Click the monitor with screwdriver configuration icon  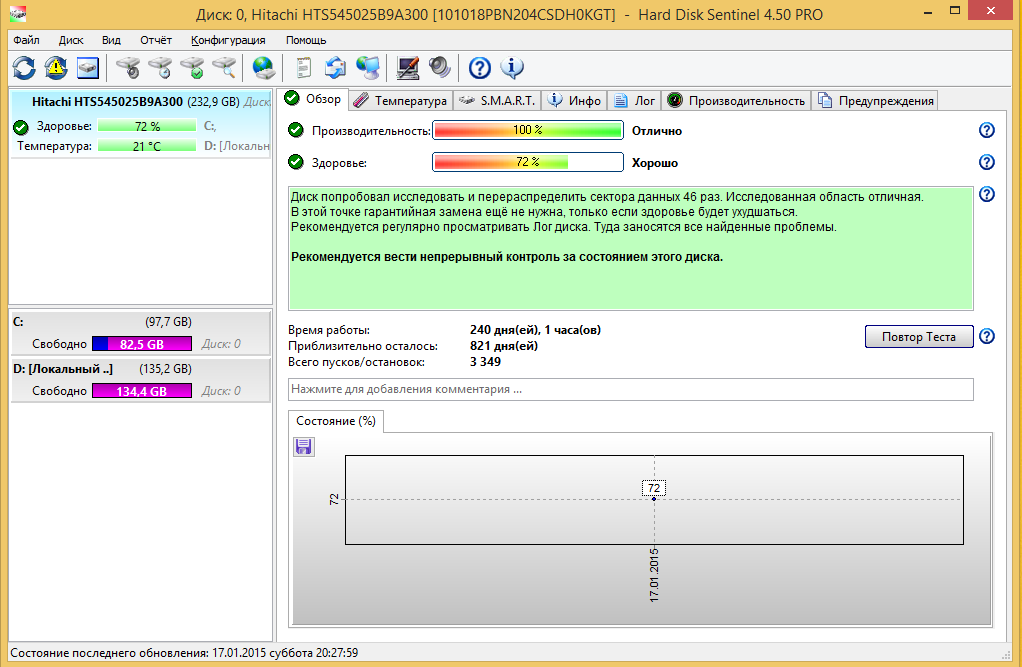click(x=407, y=68)
